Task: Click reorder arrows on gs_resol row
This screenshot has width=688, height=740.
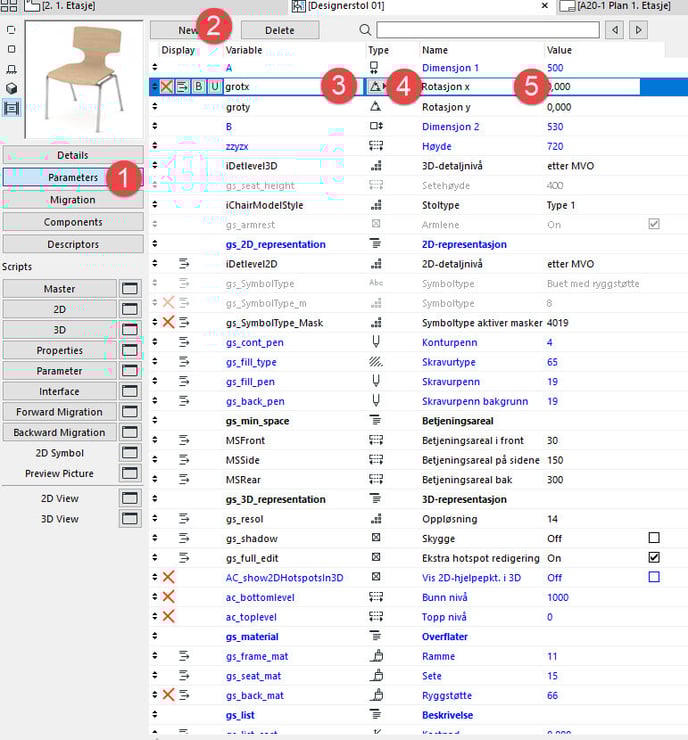Action: (155, 519)
